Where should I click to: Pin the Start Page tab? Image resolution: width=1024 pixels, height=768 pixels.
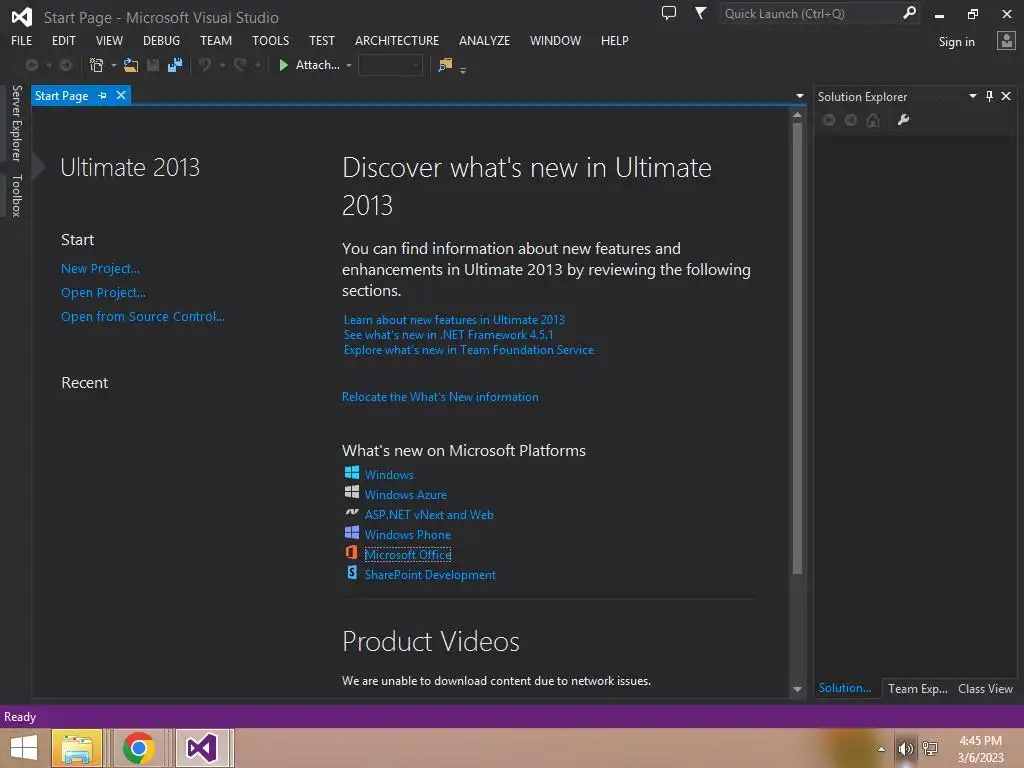point(103,95)
